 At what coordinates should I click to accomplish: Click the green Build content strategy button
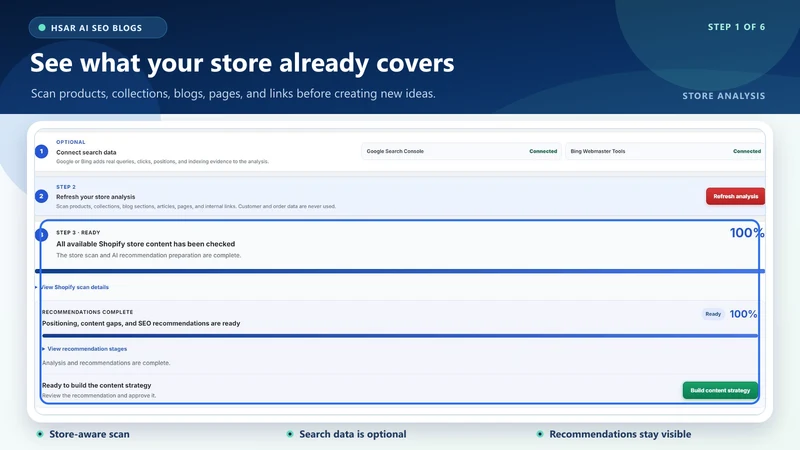tap(720, 390)
